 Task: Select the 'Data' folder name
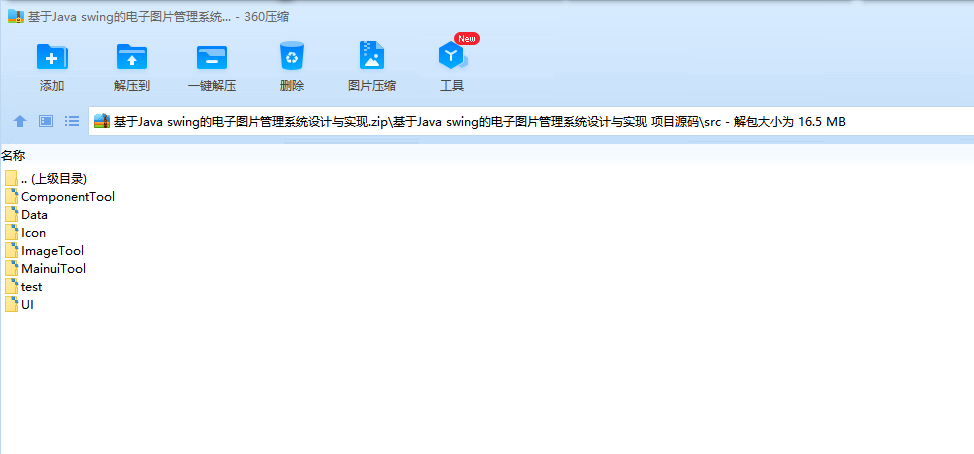(x=35, y=215)
